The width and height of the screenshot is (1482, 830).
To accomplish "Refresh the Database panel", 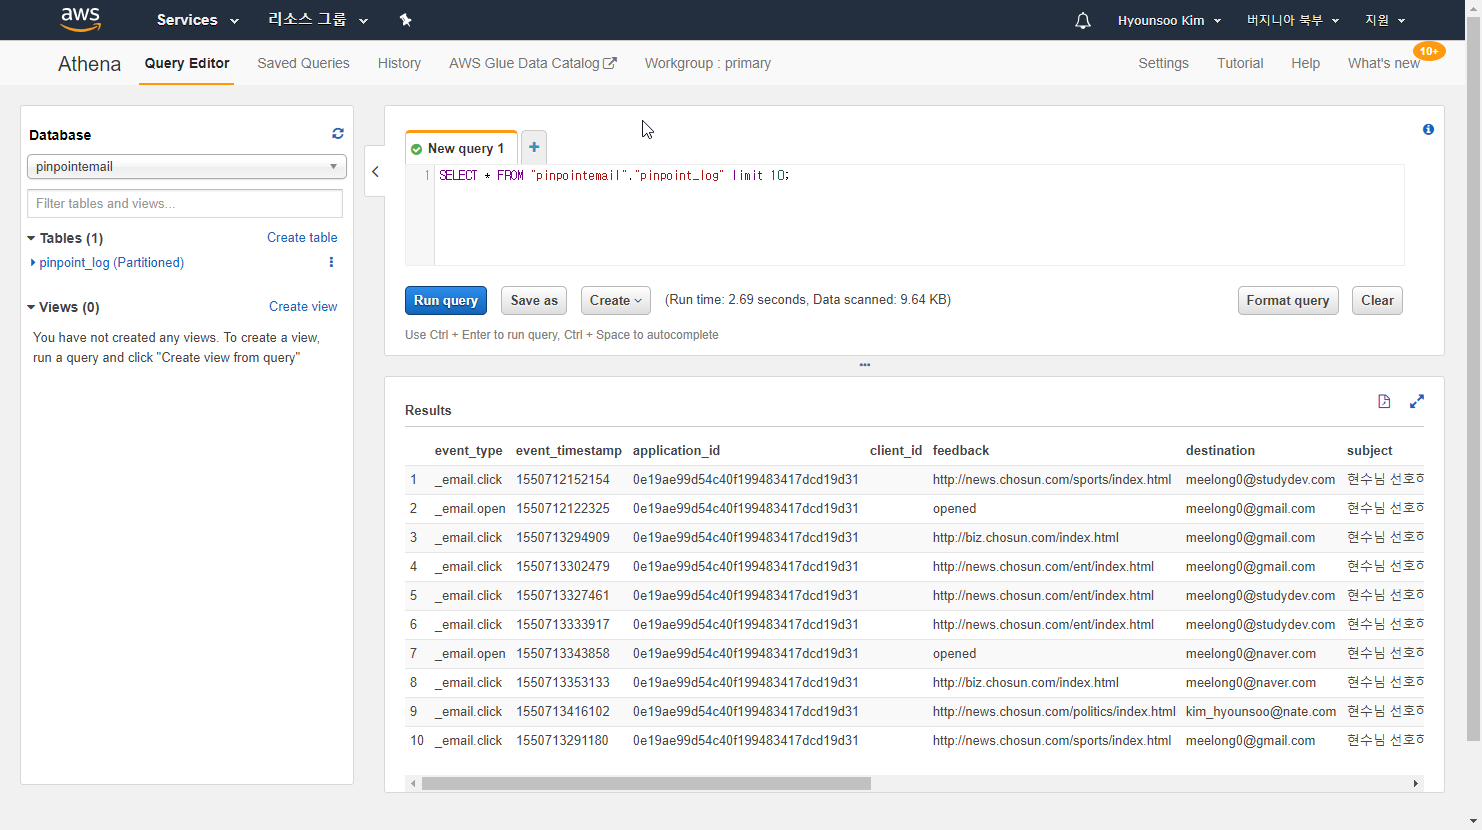I will (x=338, y=133).
